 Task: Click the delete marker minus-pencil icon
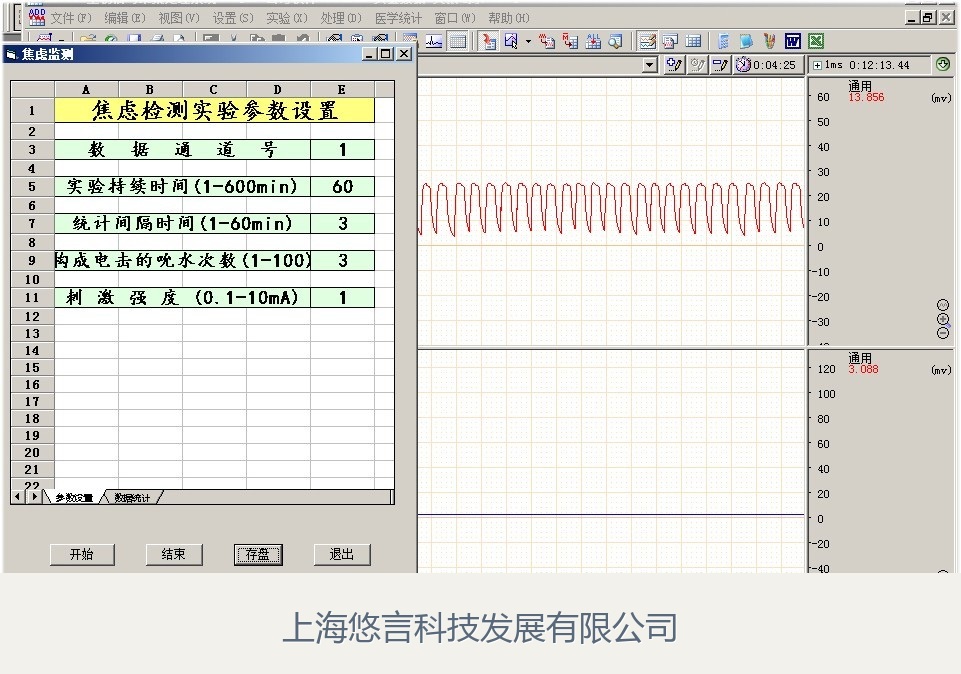(x=720, y=64)
